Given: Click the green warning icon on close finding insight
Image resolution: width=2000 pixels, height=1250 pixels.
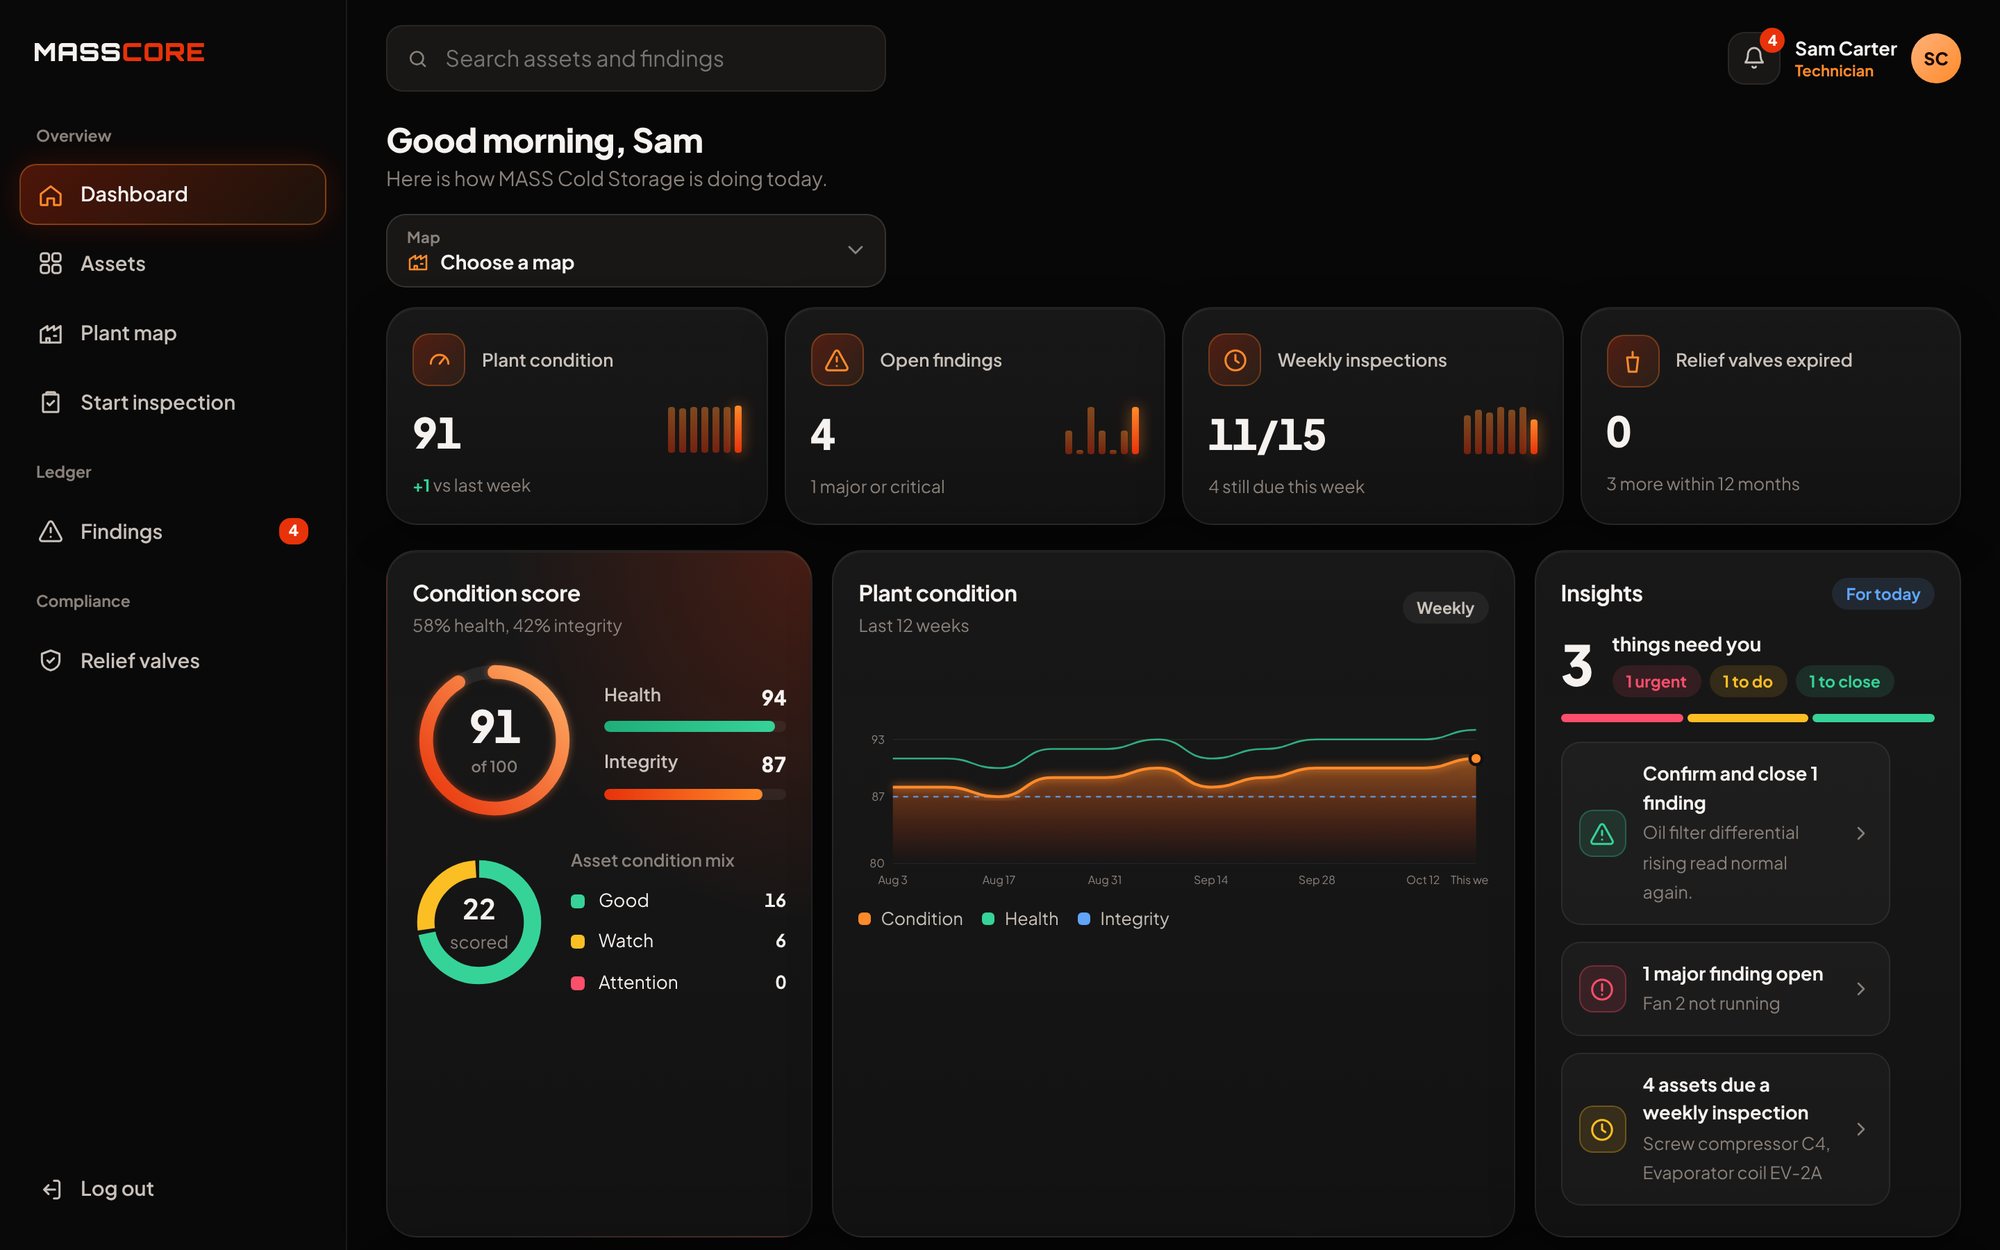Looking at the screenshot, I should (1602, 833).
